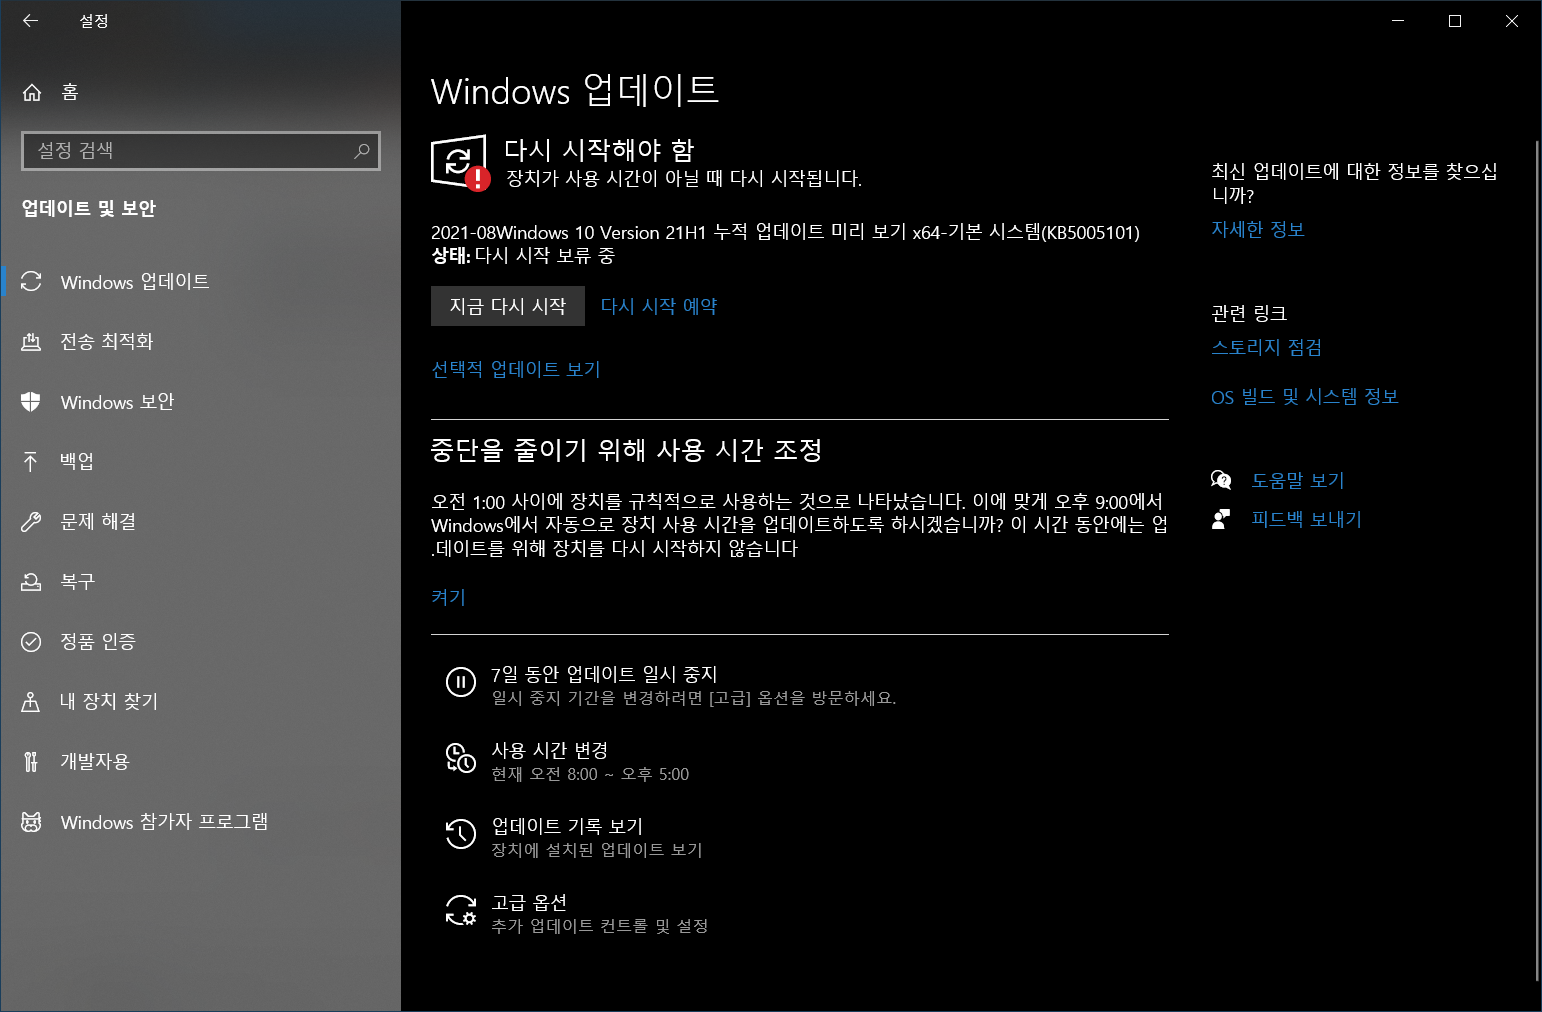Click the 피드백 보내기 link text
The height and width of the screenshot is (1012, 1542).
[x=1307, y=519]
